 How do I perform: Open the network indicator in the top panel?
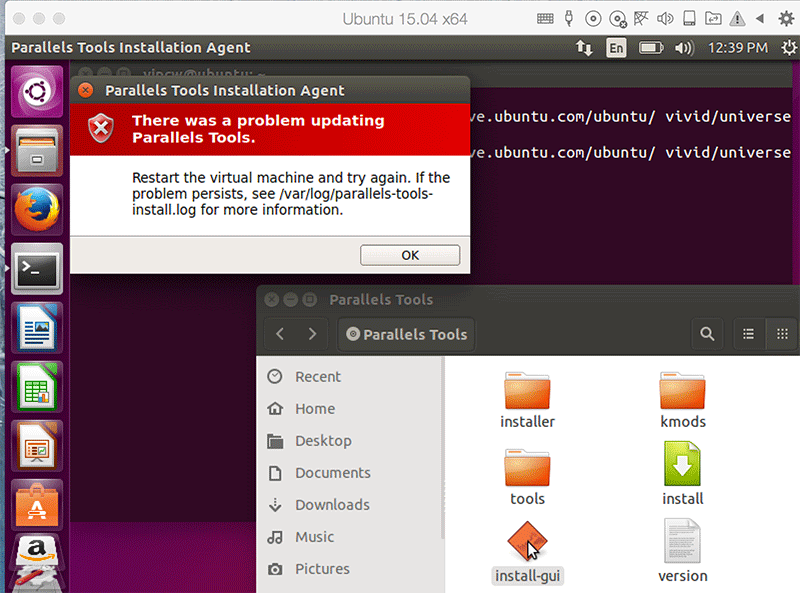(584, 48)
